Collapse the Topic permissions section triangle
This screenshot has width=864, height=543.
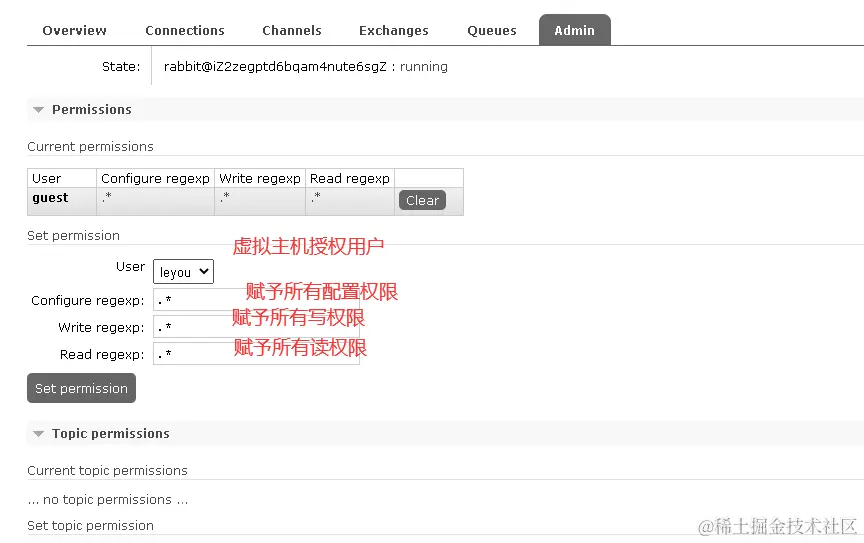(x=38, y=434)
